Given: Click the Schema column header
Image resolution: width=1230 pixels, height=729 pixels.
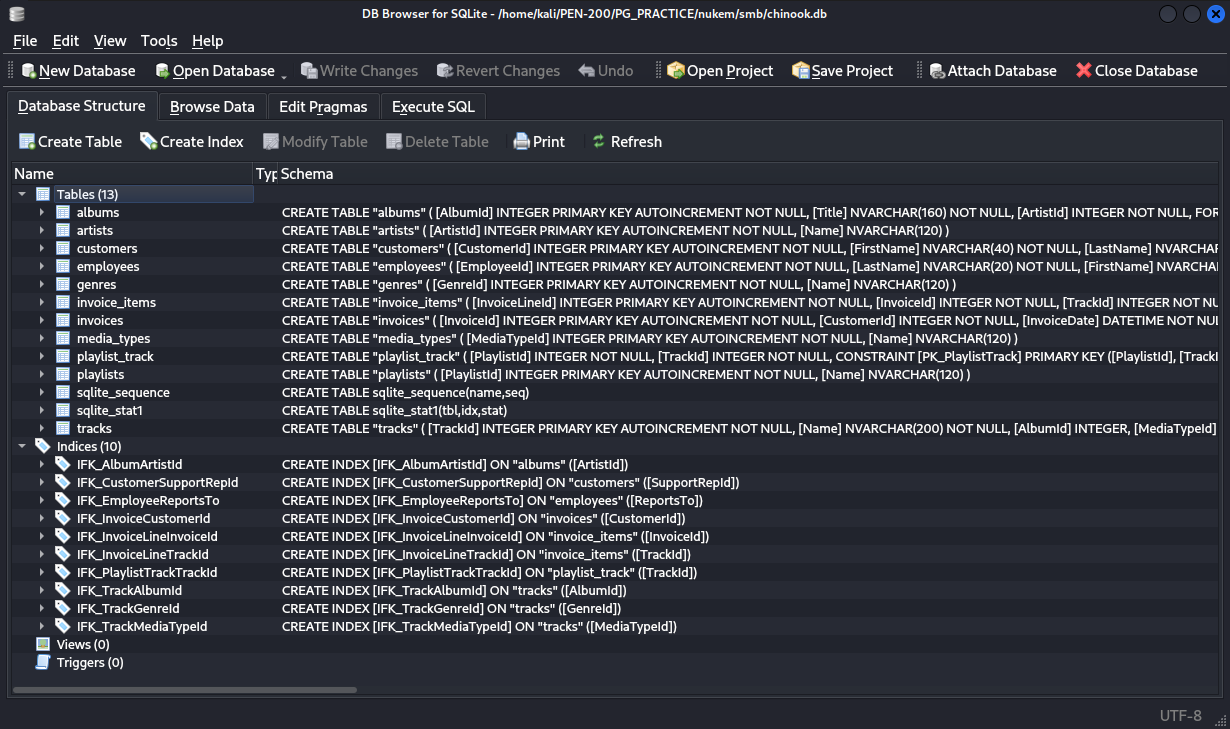Looking at the screenshot, I should coord(748,174).
